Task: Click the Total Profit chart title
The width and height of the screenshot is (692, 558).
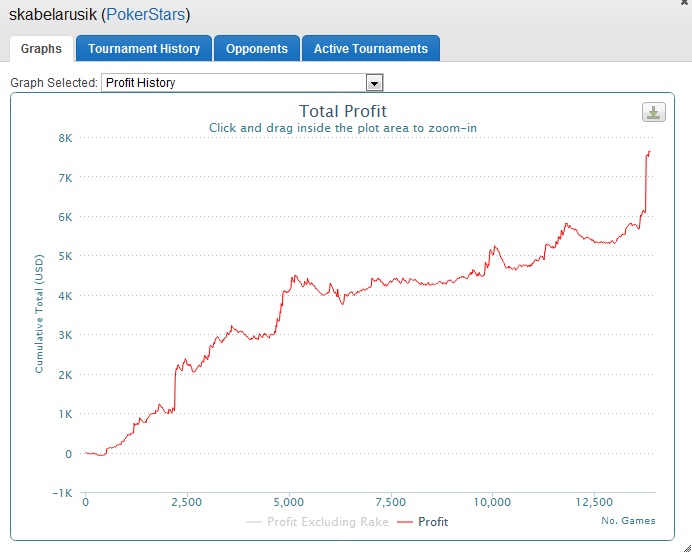Action: 343,111
